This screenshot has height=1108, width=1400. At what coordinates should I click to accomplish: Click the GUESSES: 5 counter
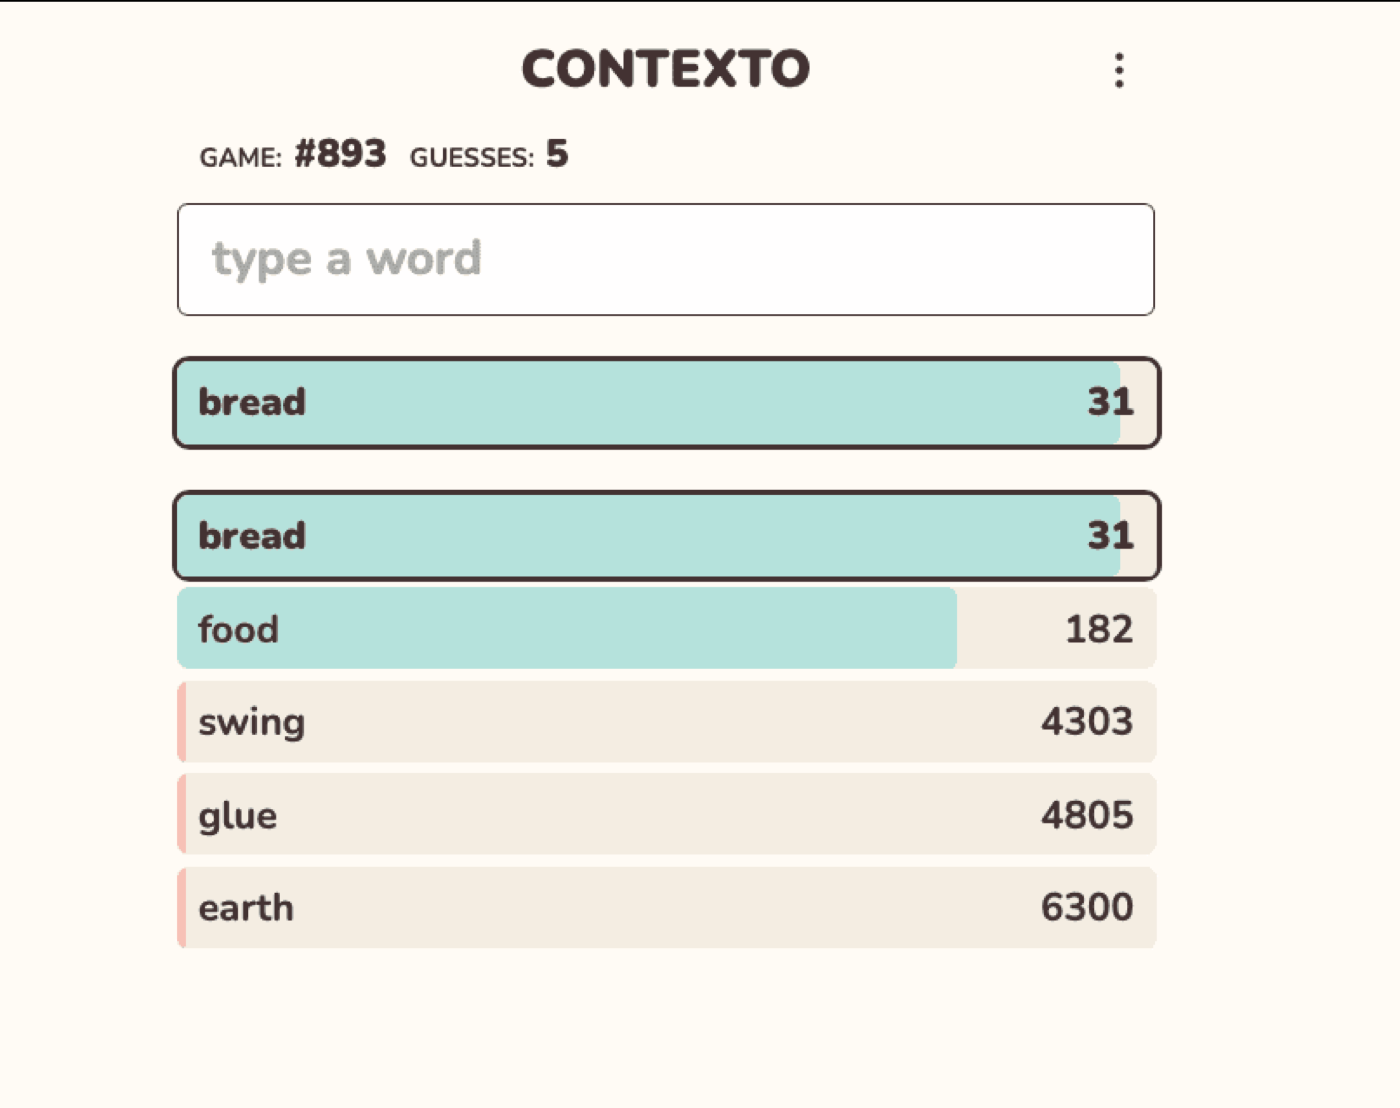490,155
